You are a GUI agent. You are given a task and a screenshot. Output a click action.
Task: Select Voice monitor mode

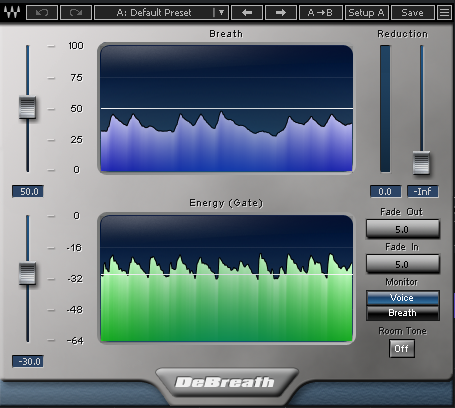tap(403, 298)
